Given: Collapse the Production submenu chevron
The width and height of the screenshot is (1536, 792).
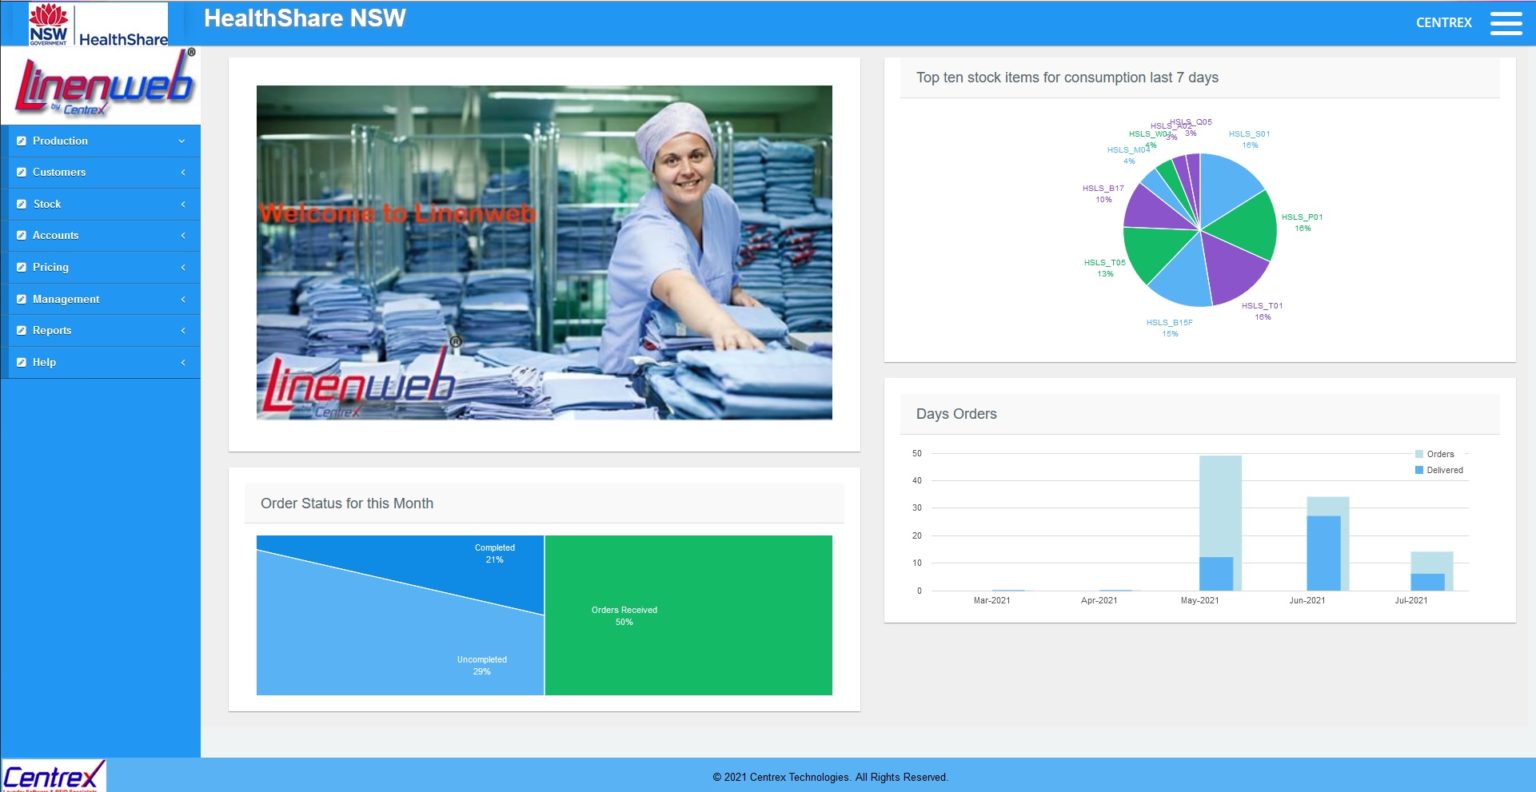Looking at the screenshot, I should coord(183,141).
